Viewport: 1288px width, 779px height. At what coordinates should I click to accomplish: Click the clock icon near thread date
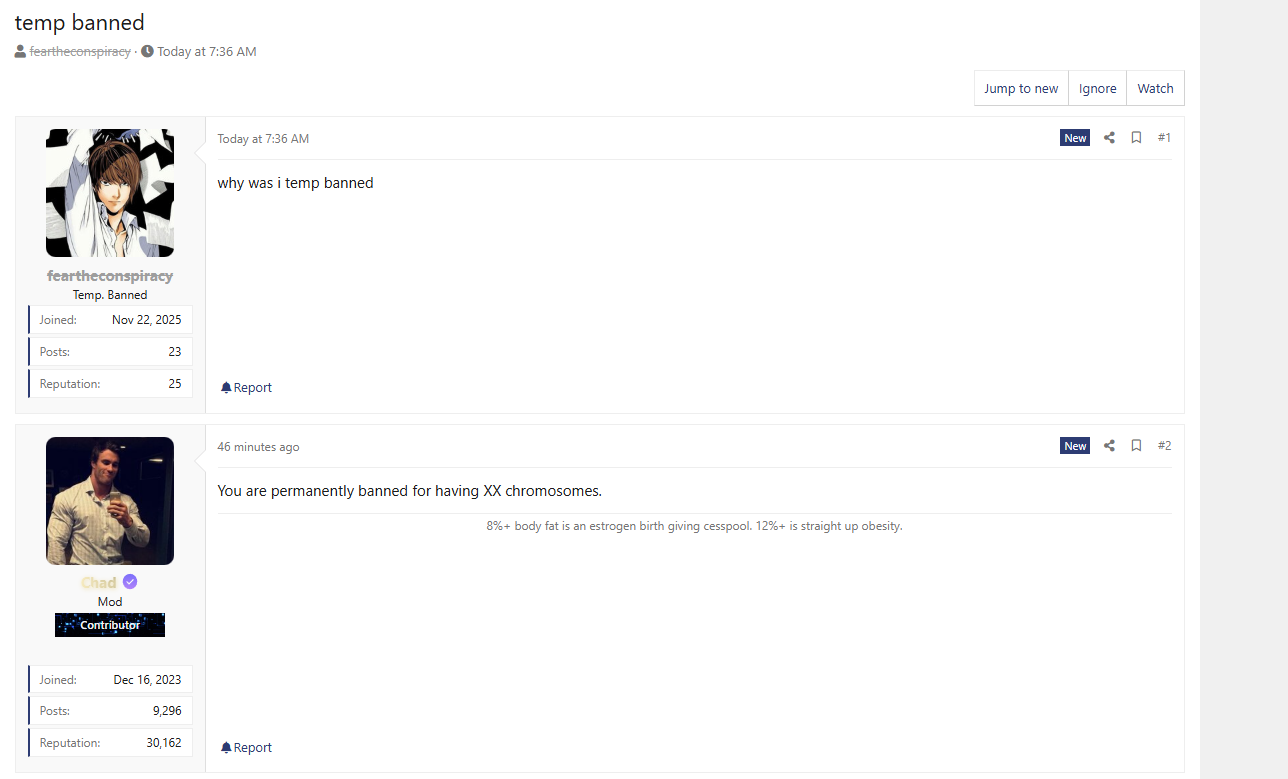pos(148,51)
